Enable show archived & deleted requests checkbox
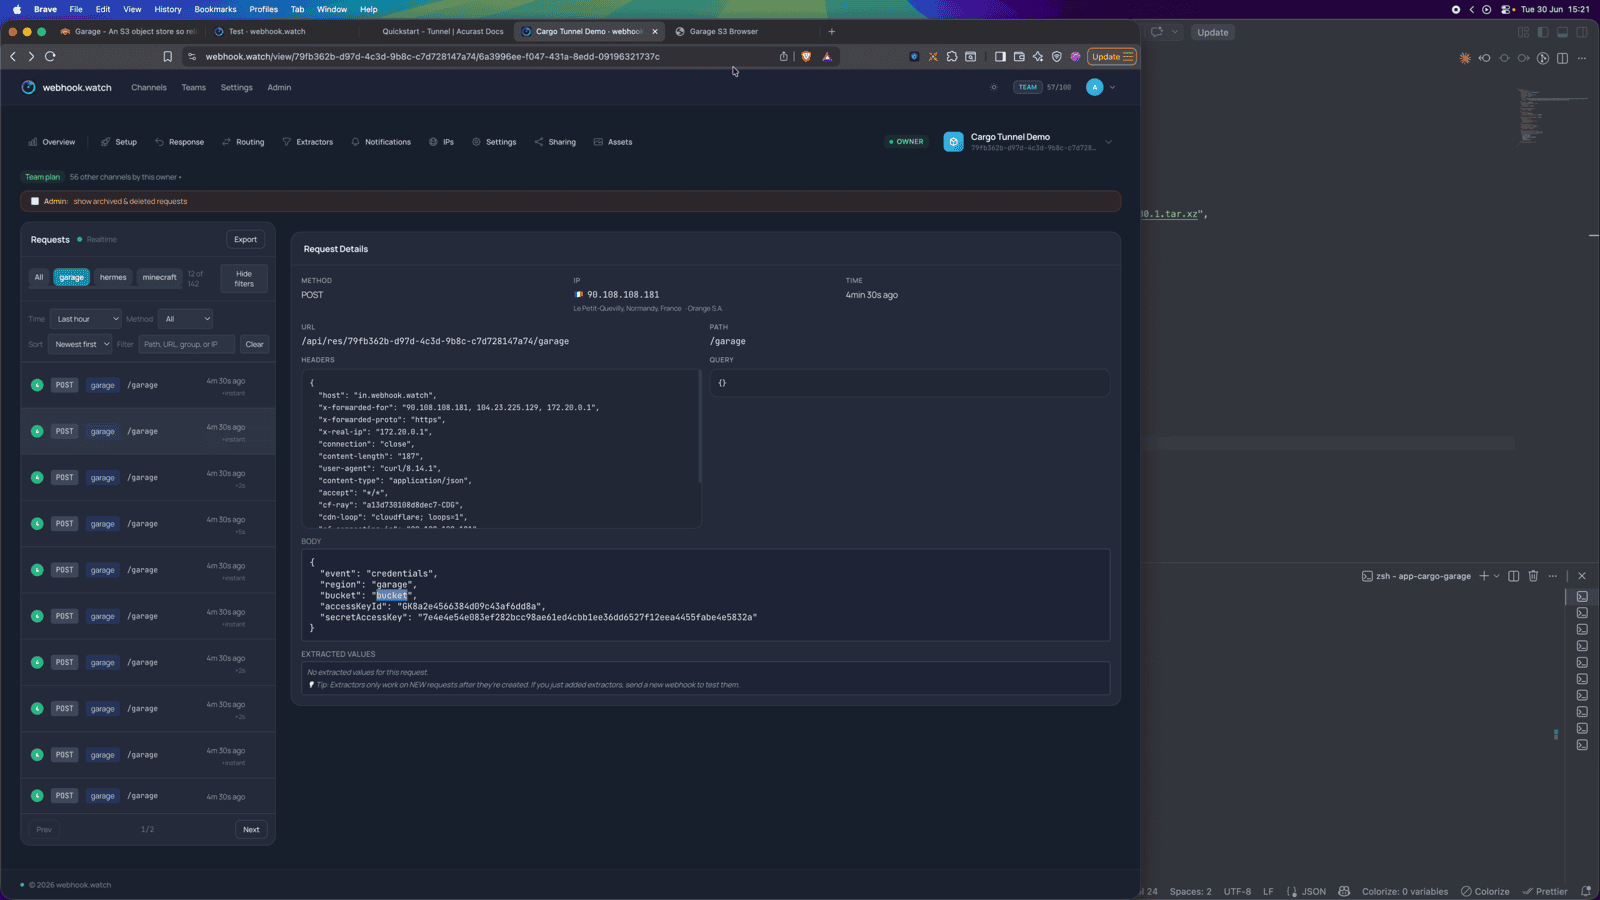Screen dimensions: 1600x900 [35, 201]
